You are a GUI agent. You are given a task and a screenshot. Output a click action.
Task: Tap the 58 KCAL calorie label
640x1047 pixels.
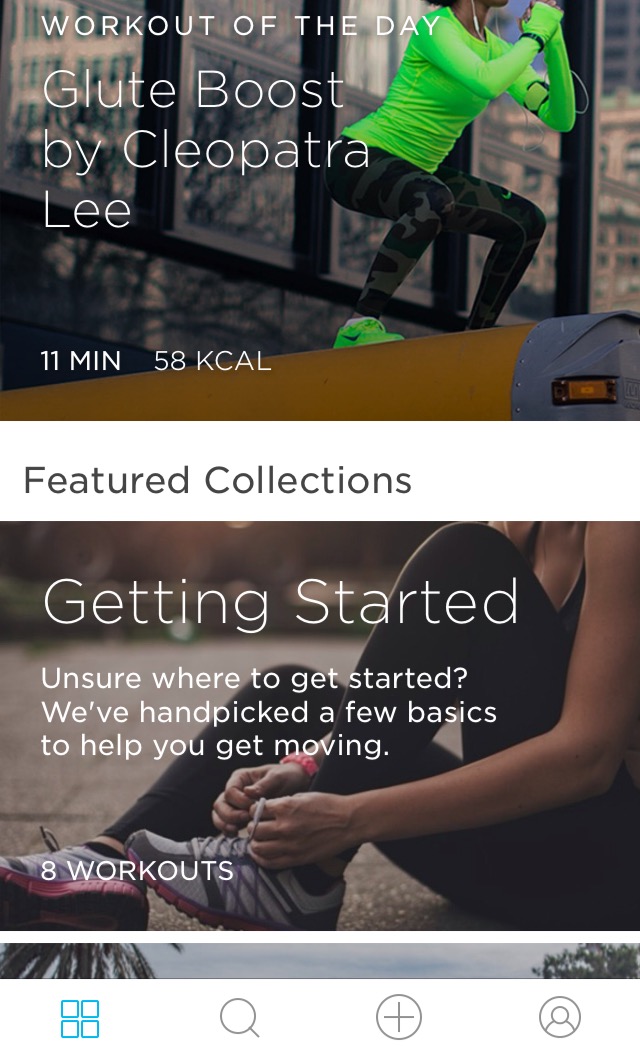pos(212,361)
